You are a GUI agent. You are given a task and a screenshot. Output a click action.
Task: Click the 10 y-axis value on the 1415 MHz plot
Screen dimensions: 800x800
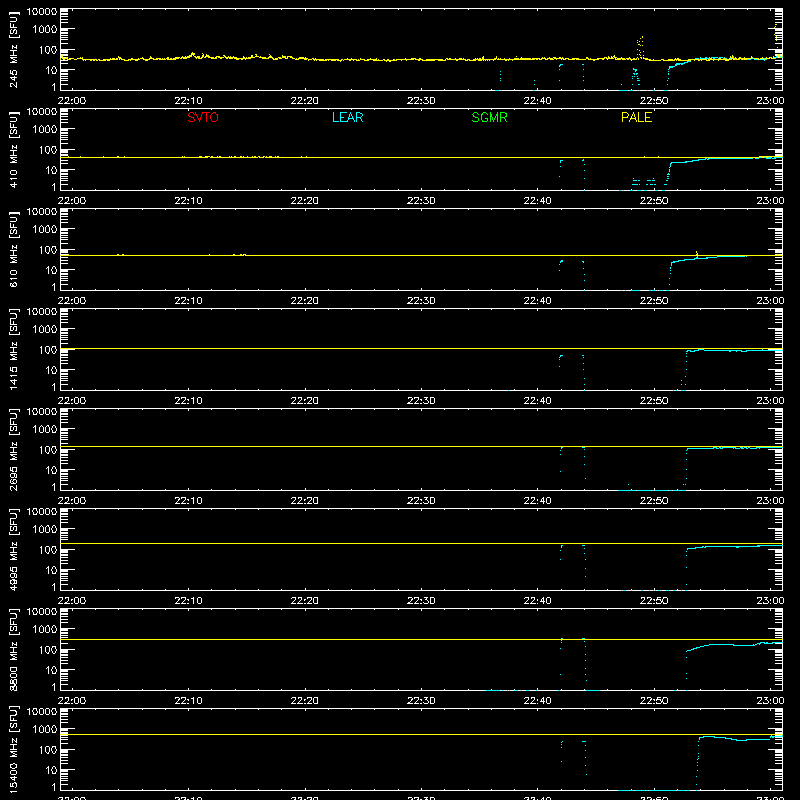(51, 370)
